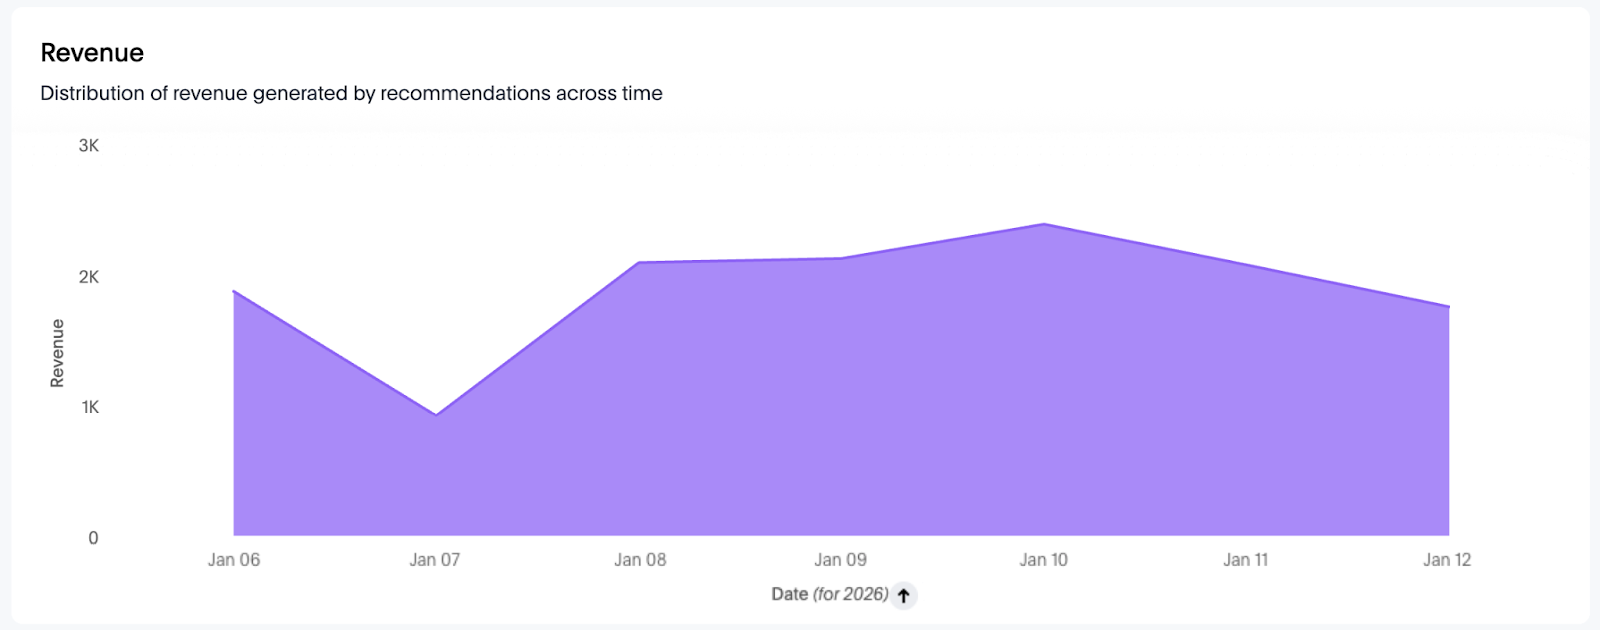The width and height of the screenshot is (1600, 630).
Task: Click the Jan 08 x-axis label
Action: [x=640, y=560]
